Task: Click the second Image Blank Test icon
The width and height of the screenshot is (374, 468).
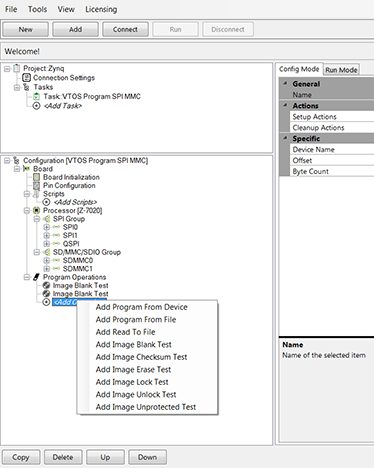Action: tap(46, 294)
